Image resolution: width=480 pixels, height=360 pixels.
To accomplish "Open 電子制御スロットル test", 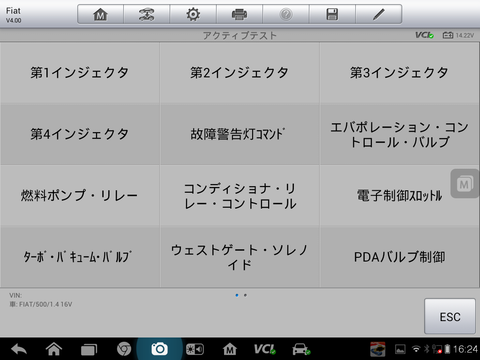I will (x=399, y=195).
